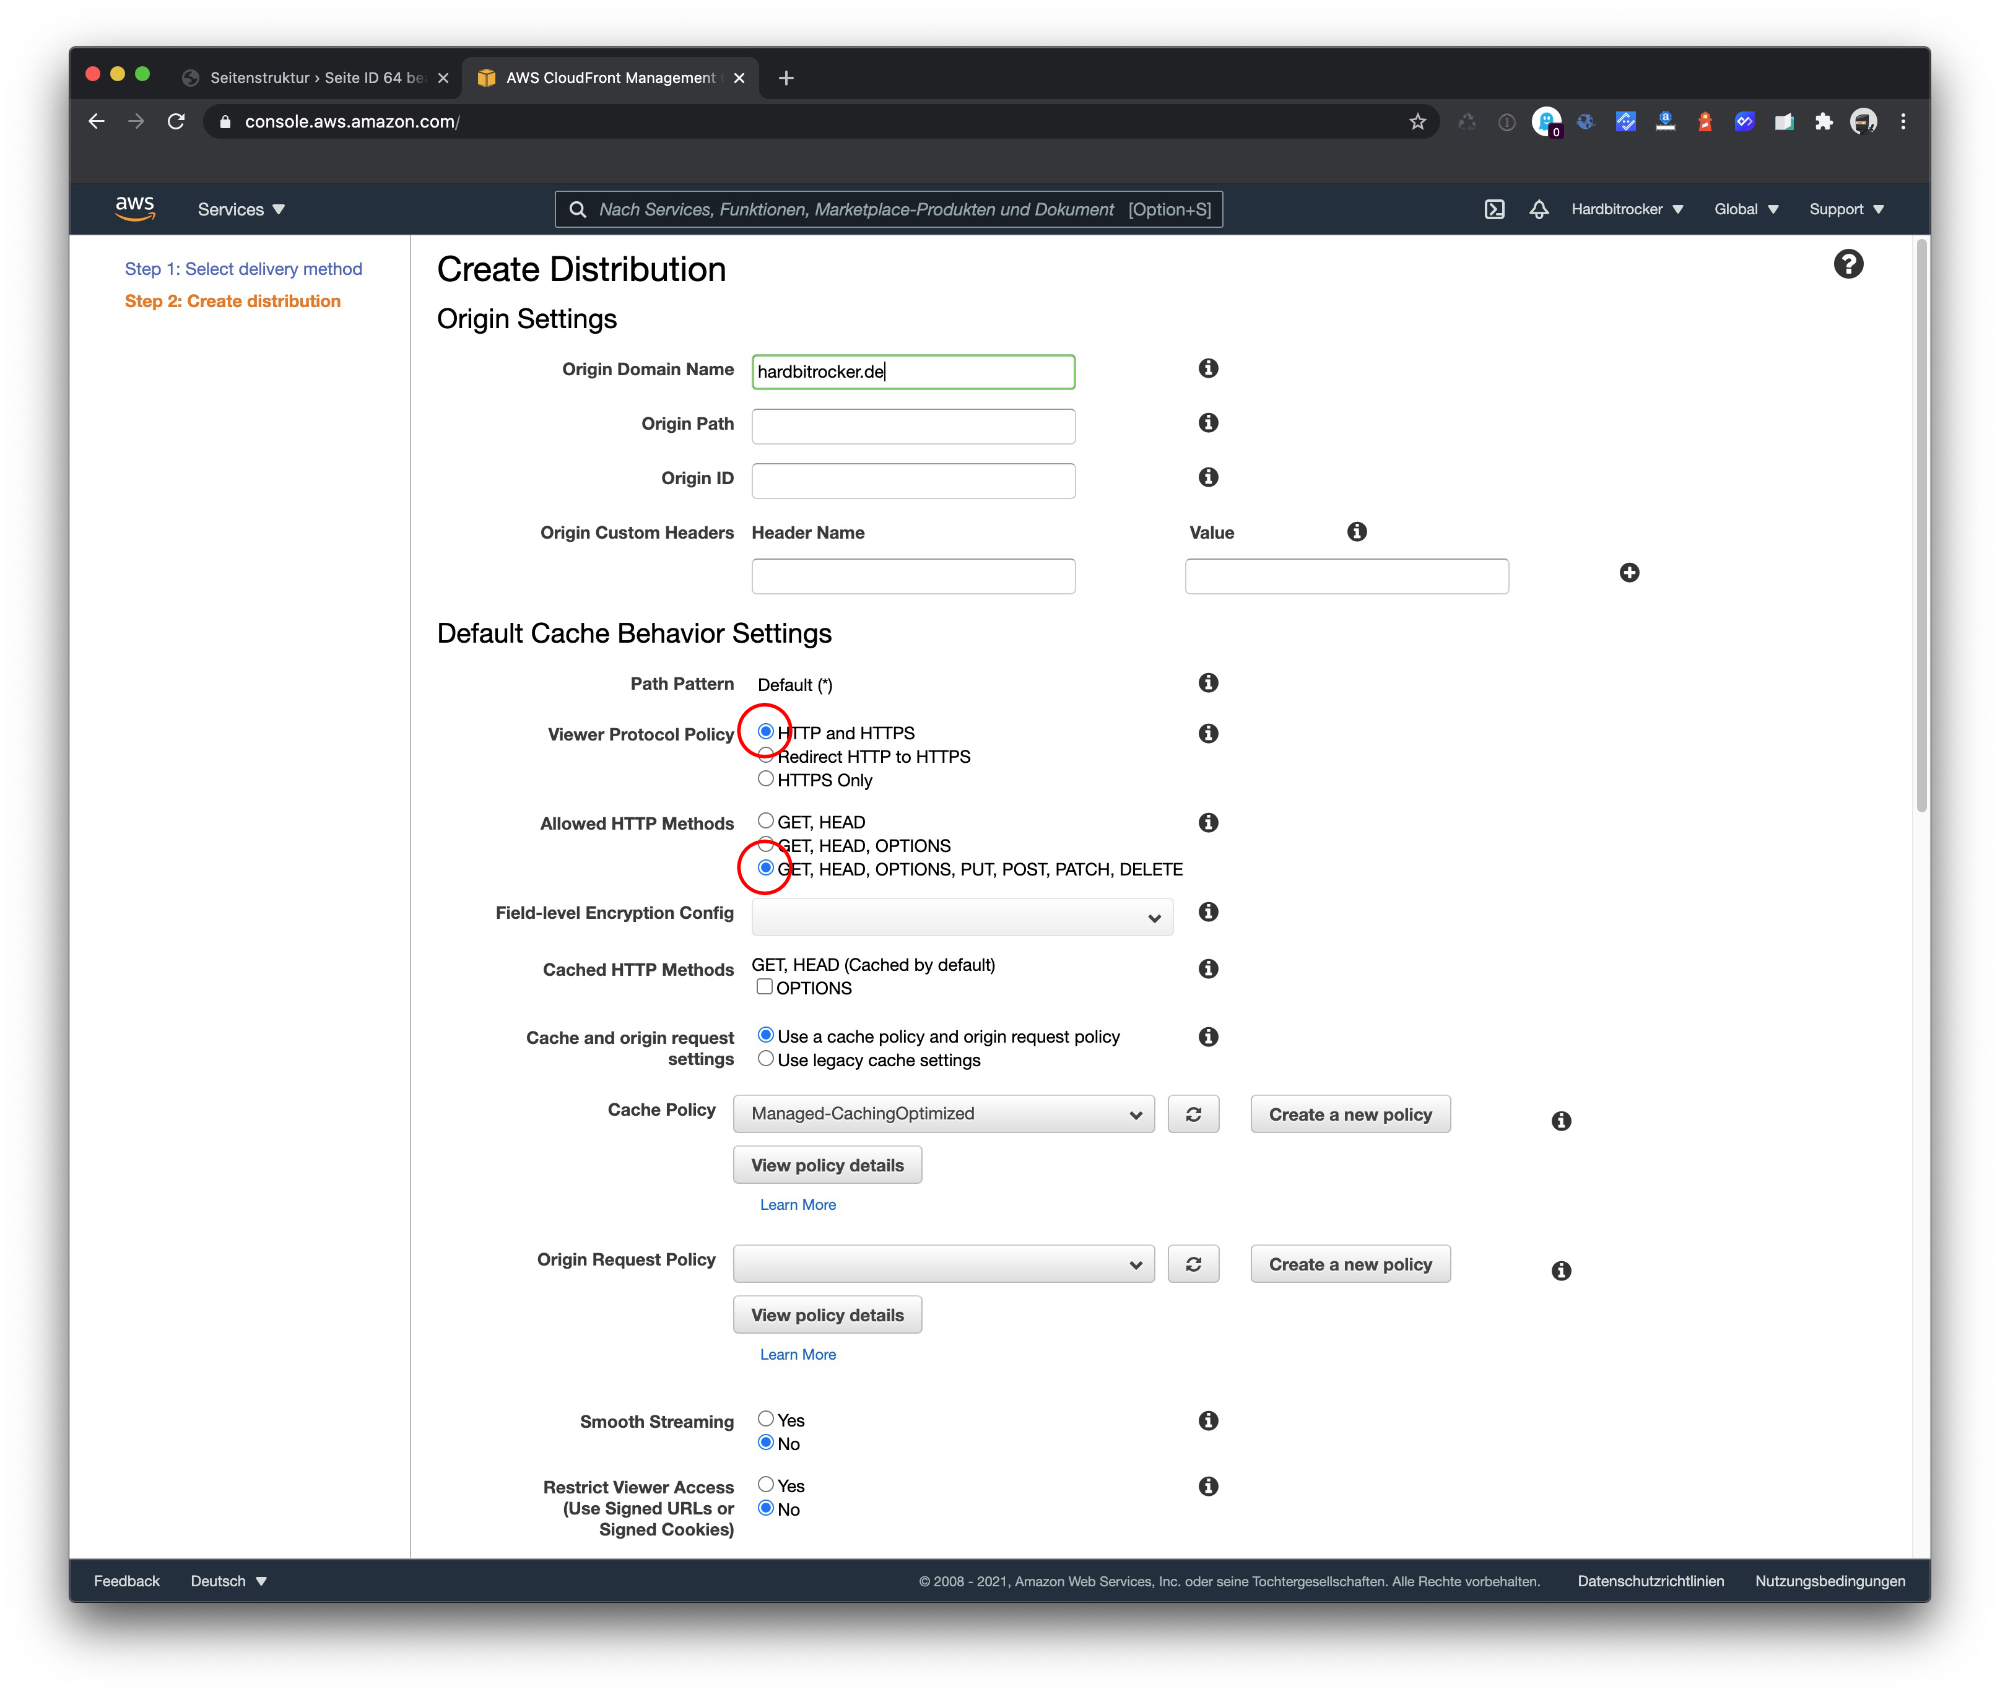Open the notifications bell icon
The image size is (2000, 1694).
(x=1539, y=209)
